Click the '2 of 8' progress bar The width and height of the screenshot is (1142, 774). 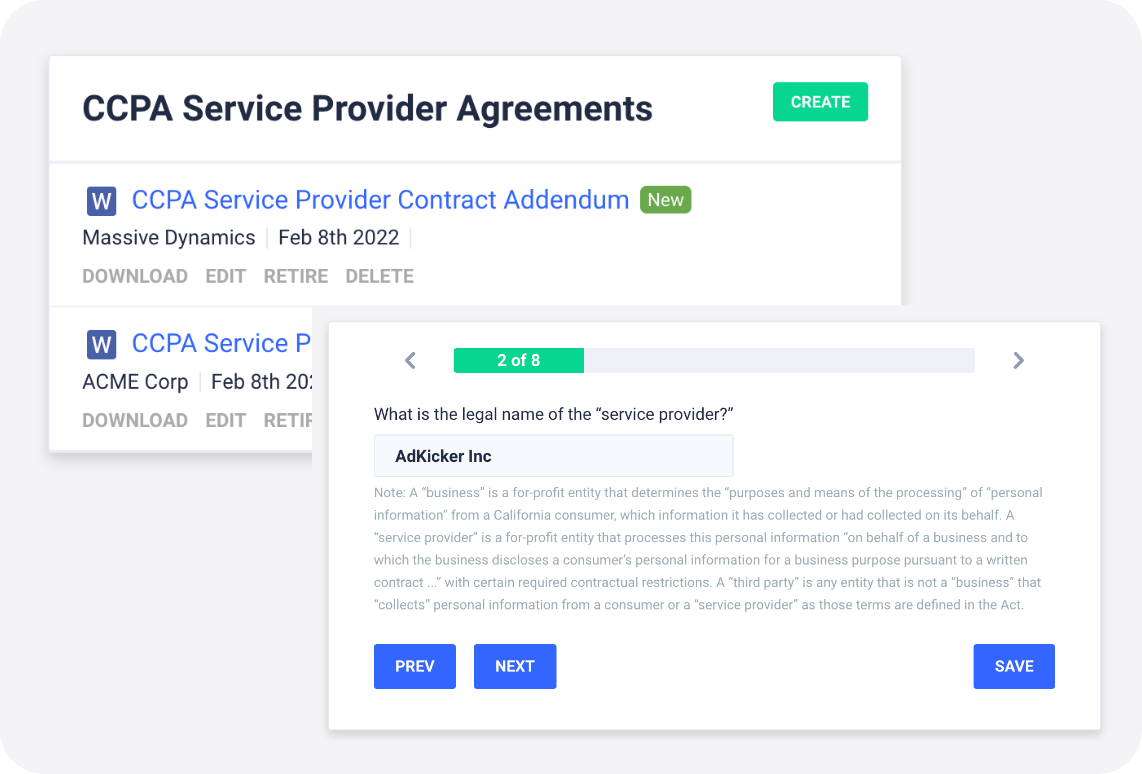(714, 361)
